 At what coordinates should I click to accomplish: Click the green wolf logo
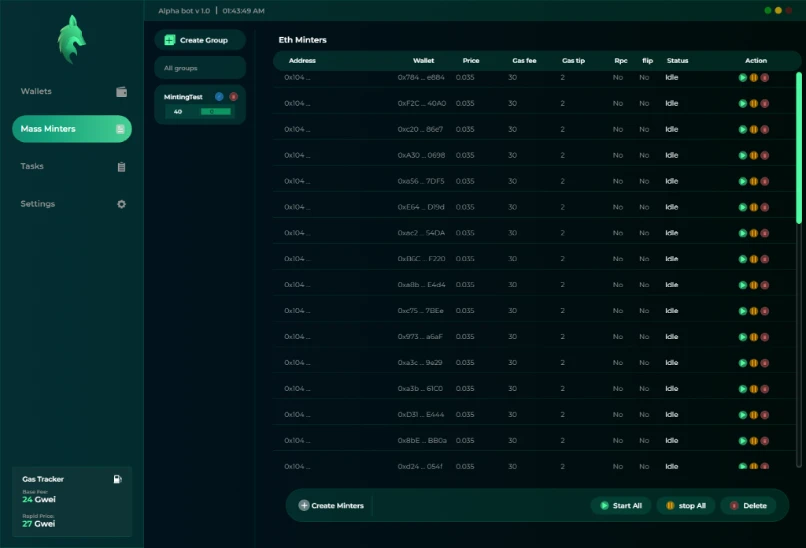(71, 40)
